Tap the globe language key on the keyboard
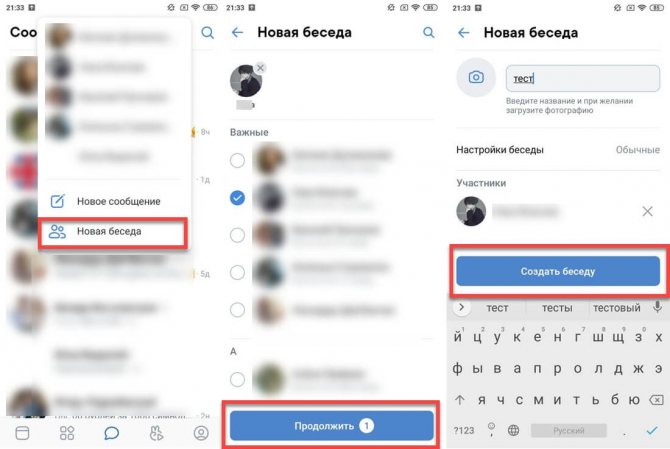 point(513,430)
